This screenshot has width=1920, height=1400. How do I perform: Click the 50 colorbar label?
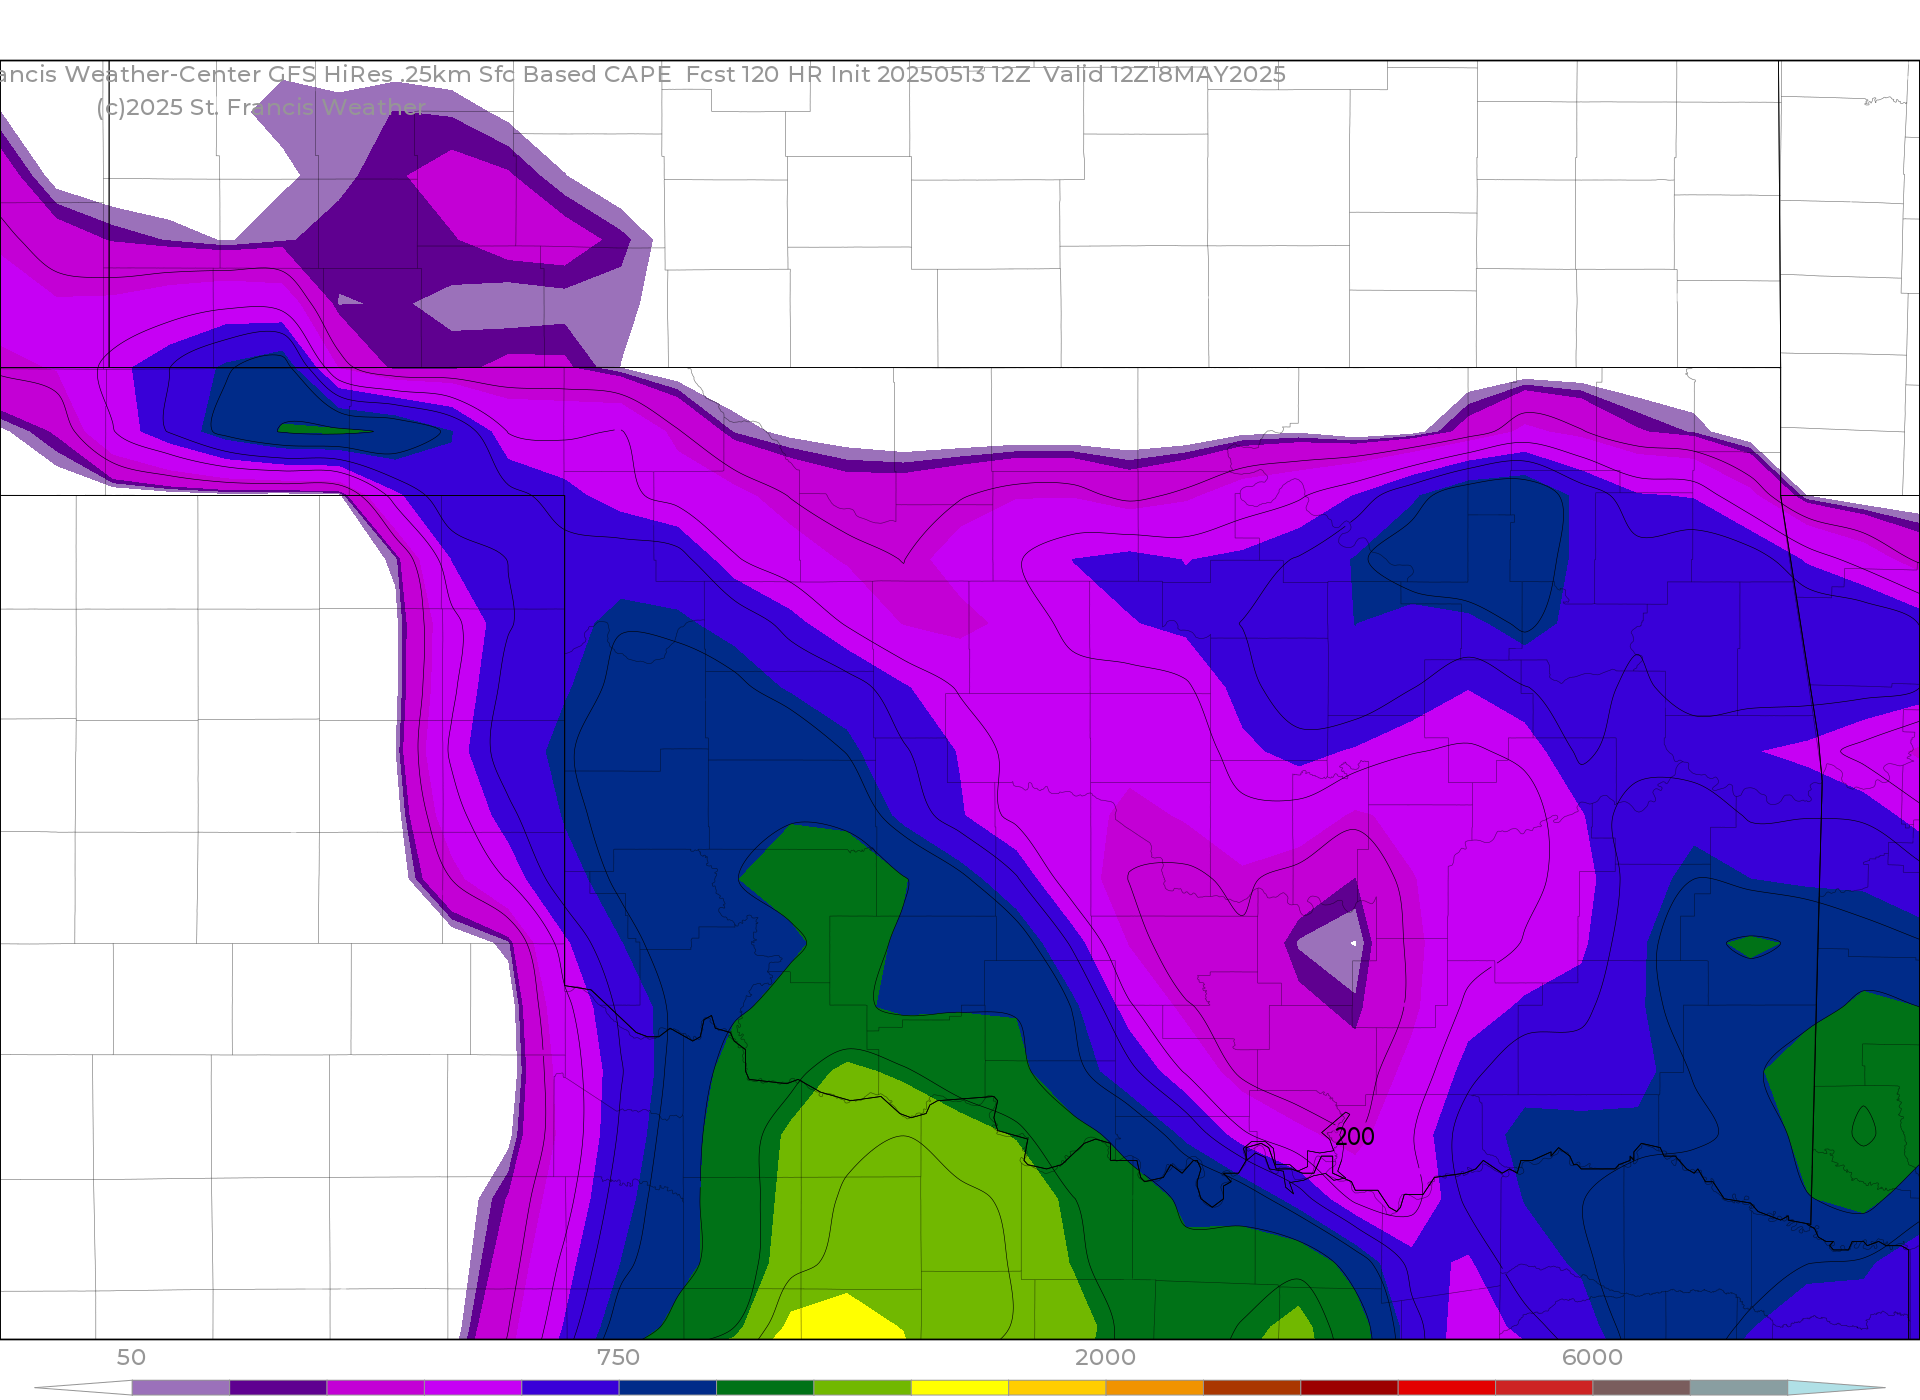[131, 1357]
